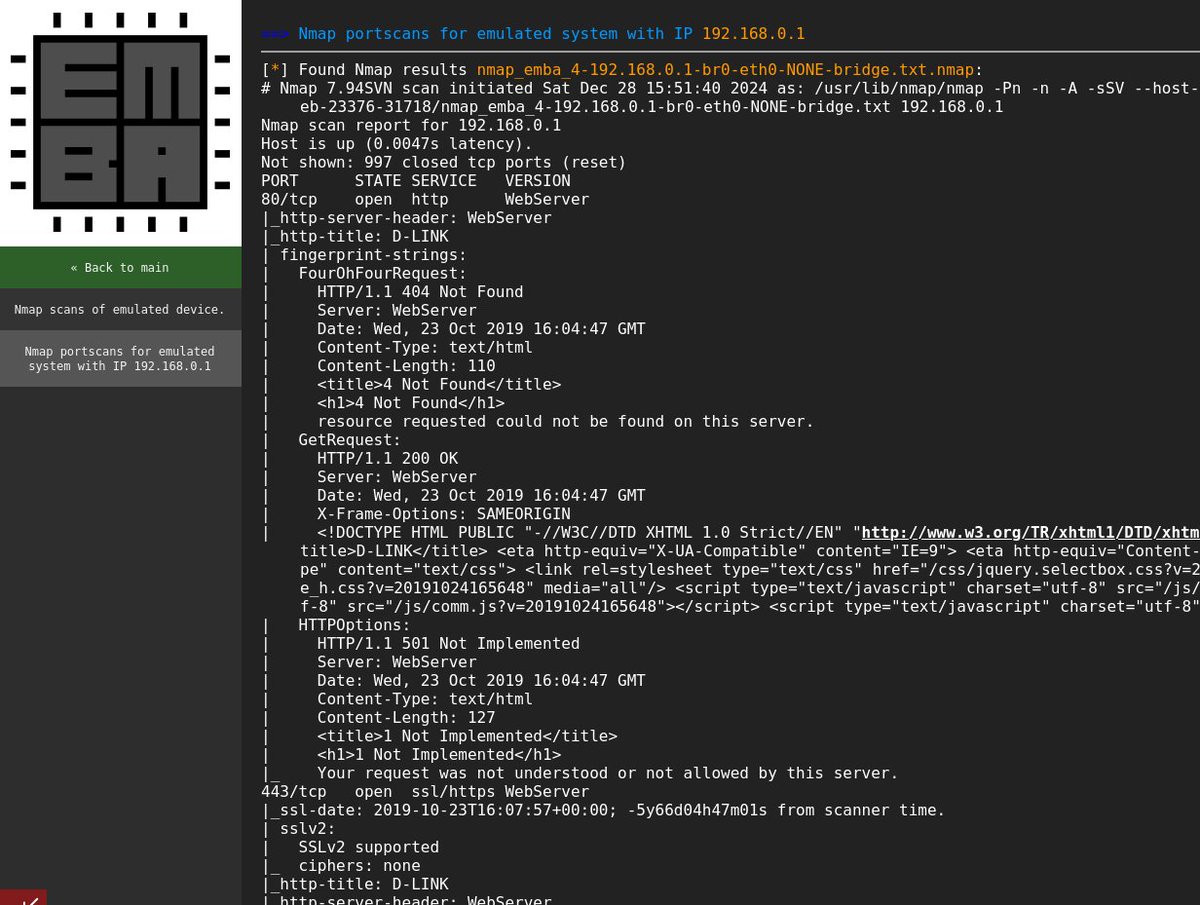Click the "[*] Found Nmap results" text

(364, 70)
